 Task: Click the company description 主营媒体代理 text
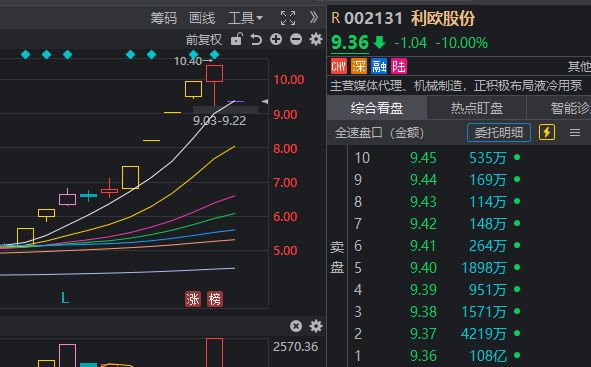point(456,86)
